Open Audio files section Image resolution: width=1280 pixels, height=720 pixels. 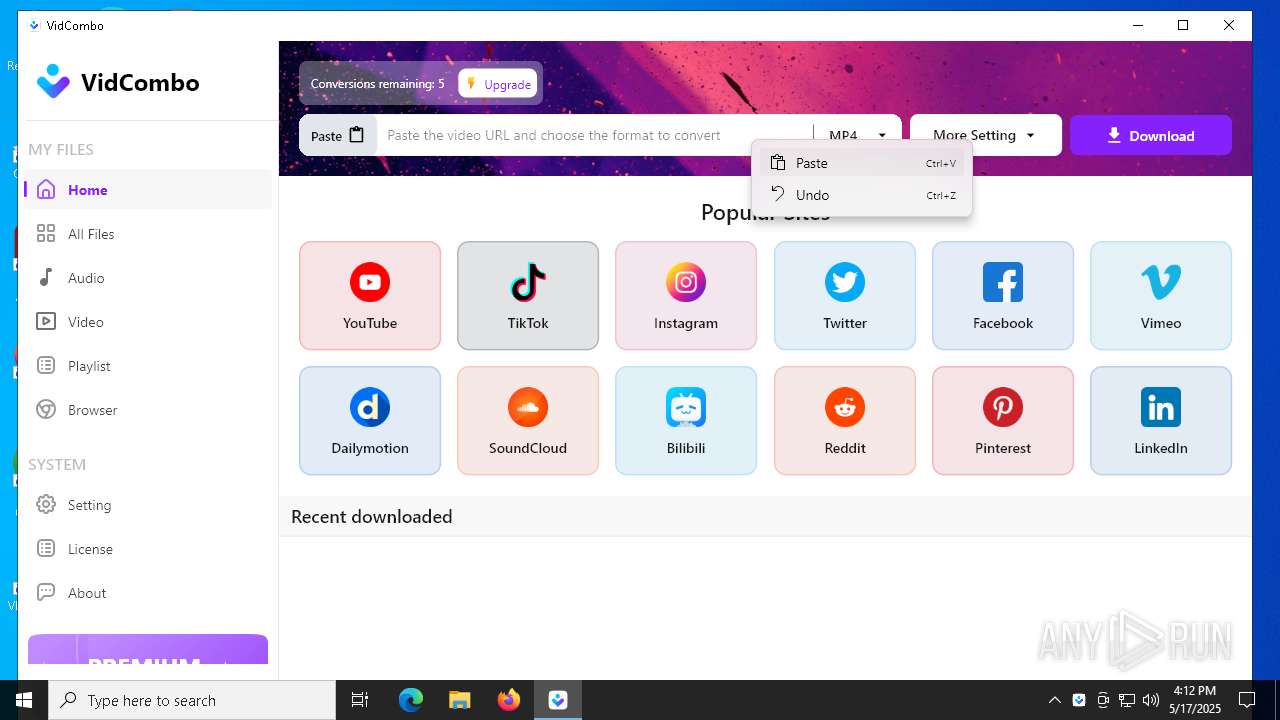(x=148, y=278)
